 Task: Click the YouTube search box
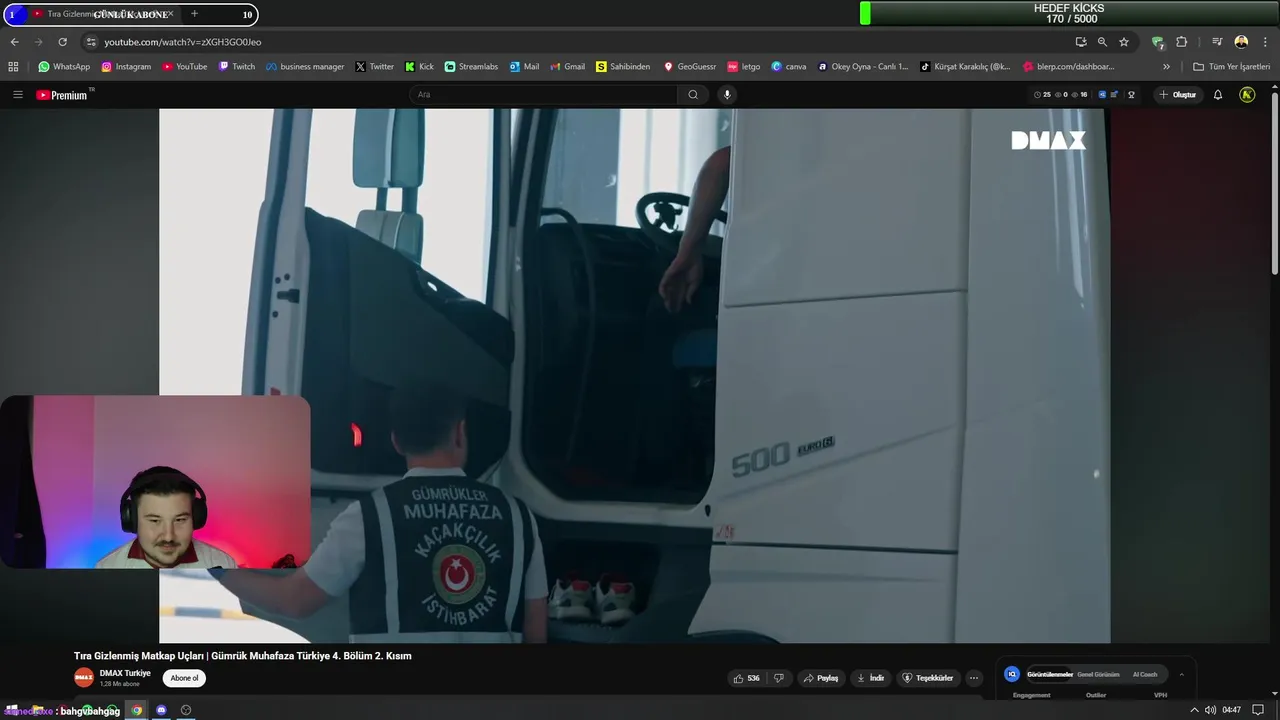543,95
